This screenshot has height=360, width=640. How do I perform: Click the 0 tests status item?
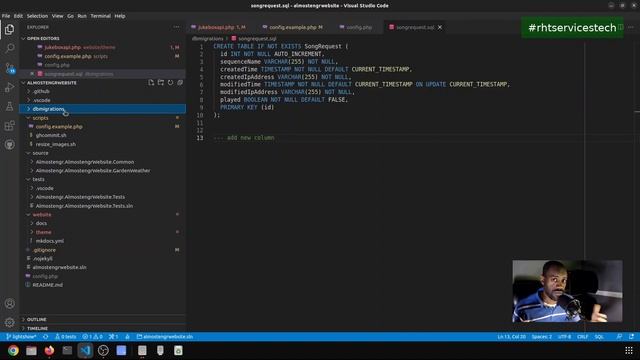(x=66, y=337)
